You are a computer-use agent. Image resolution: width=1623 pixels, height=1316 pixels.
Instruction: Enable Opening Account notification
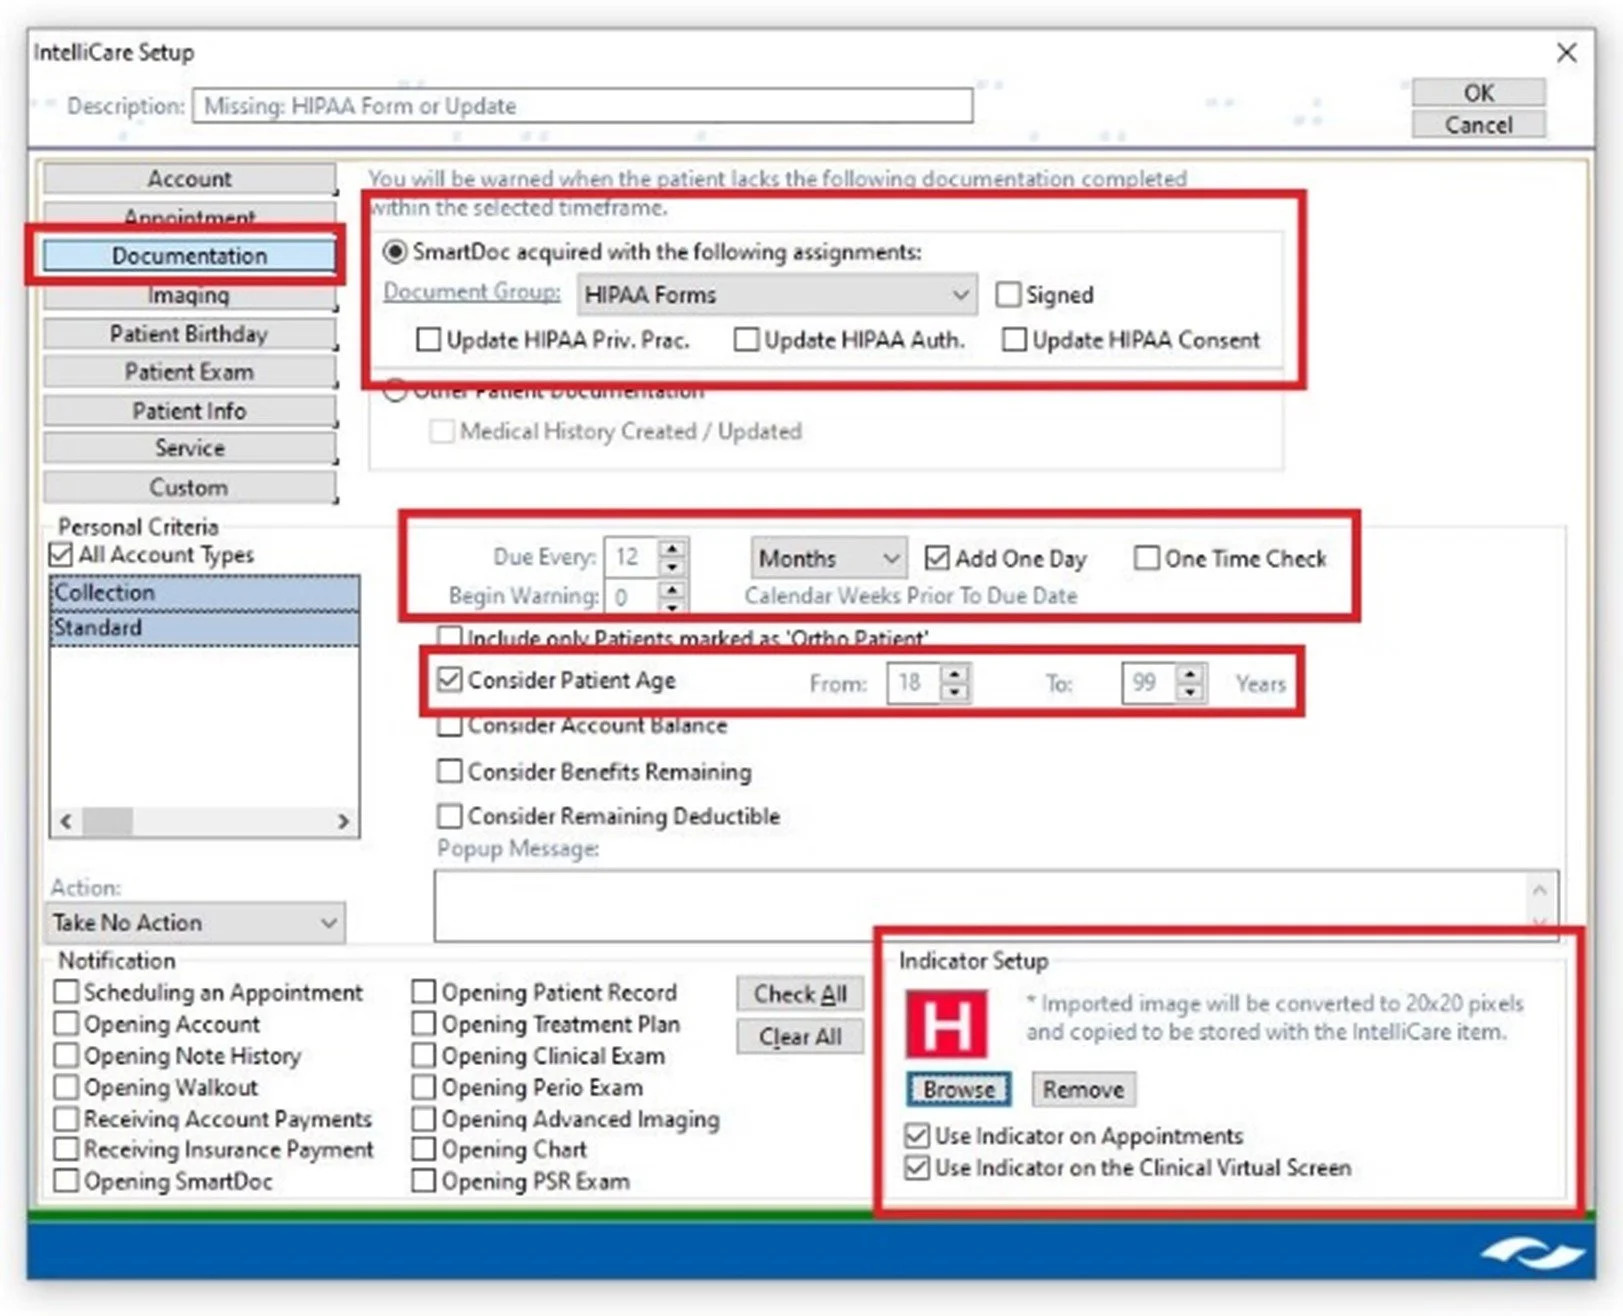pos(66,1024)
